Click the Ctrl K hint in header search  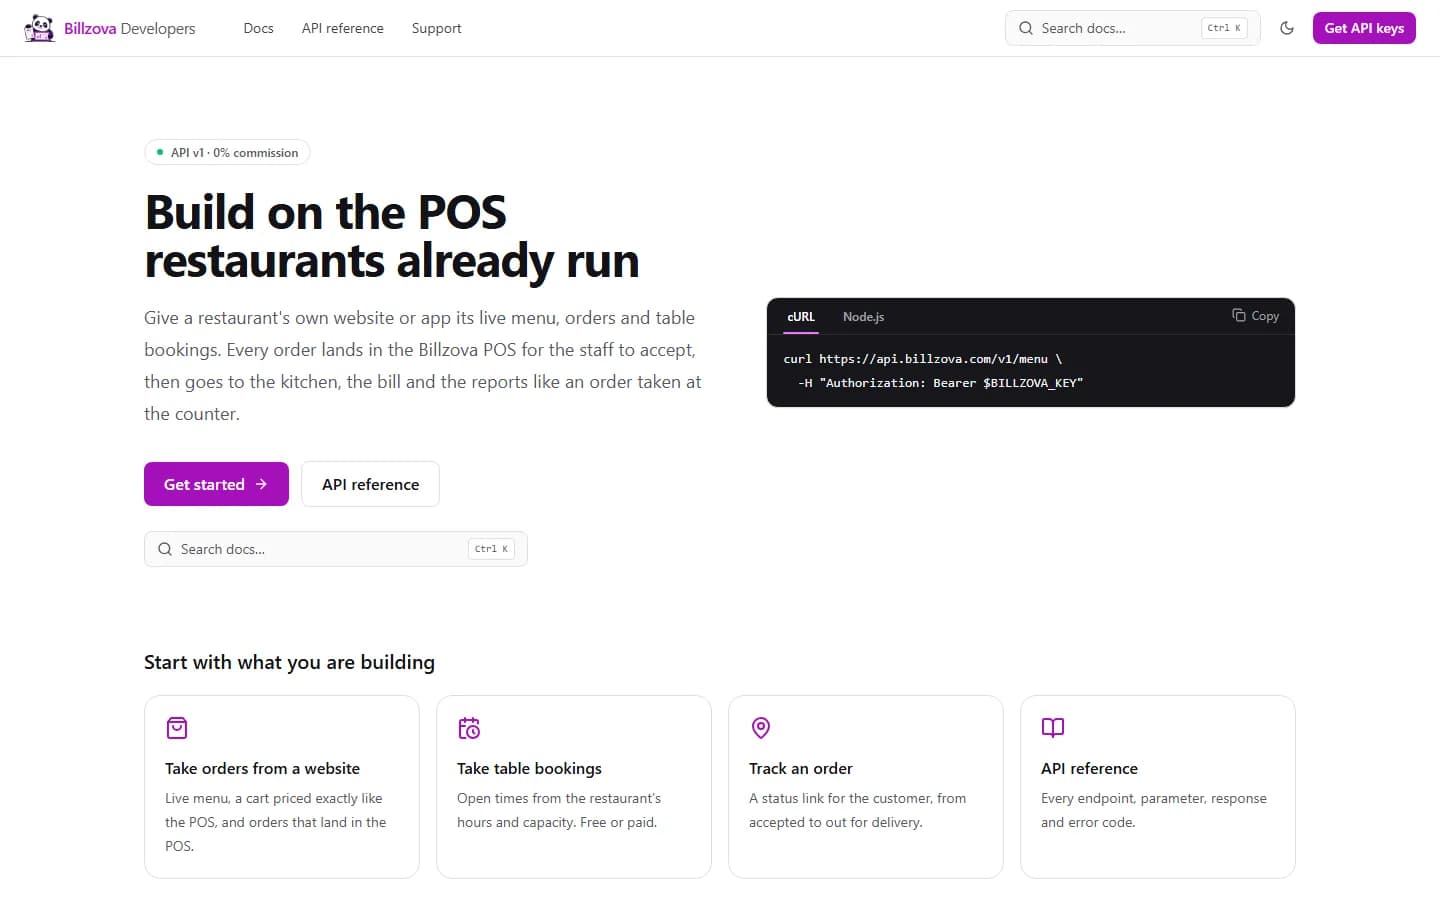point(1224,28)
